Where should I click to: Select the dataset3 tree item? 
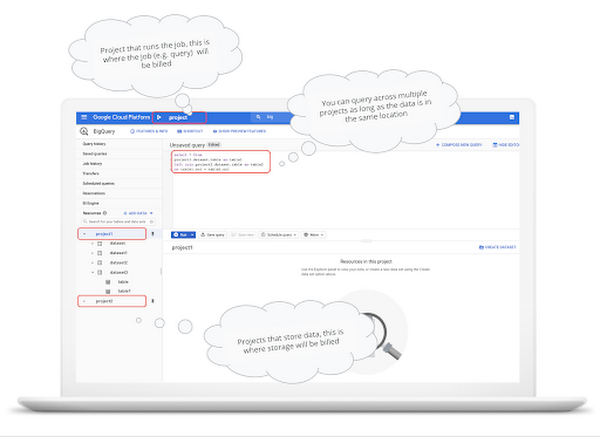pos(118,272)
